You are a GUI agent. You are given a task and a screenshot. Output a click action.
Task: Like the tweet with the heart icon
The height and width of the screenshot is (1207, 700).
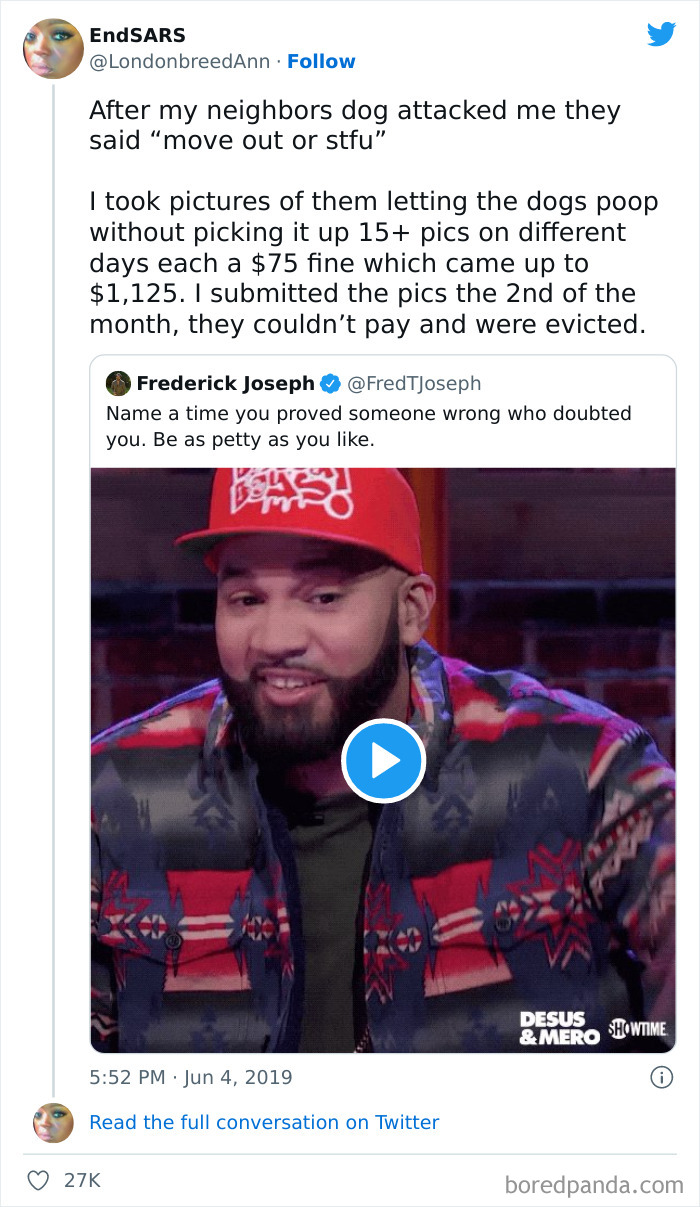click(x=36, y=1180)
